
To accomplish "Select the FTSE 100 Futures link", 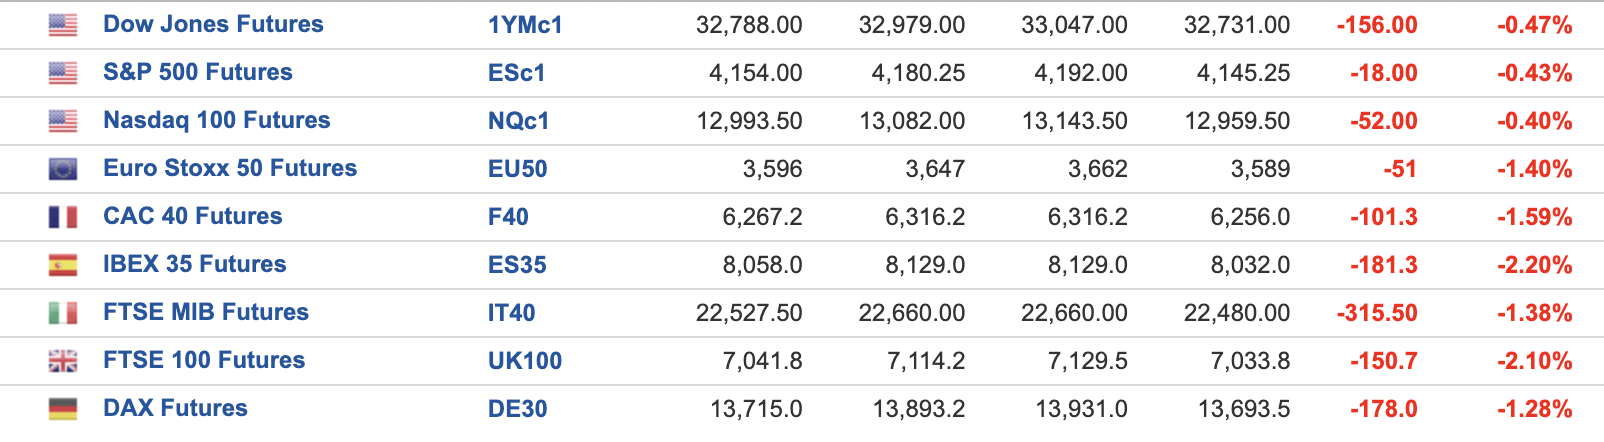I will 204,360.
